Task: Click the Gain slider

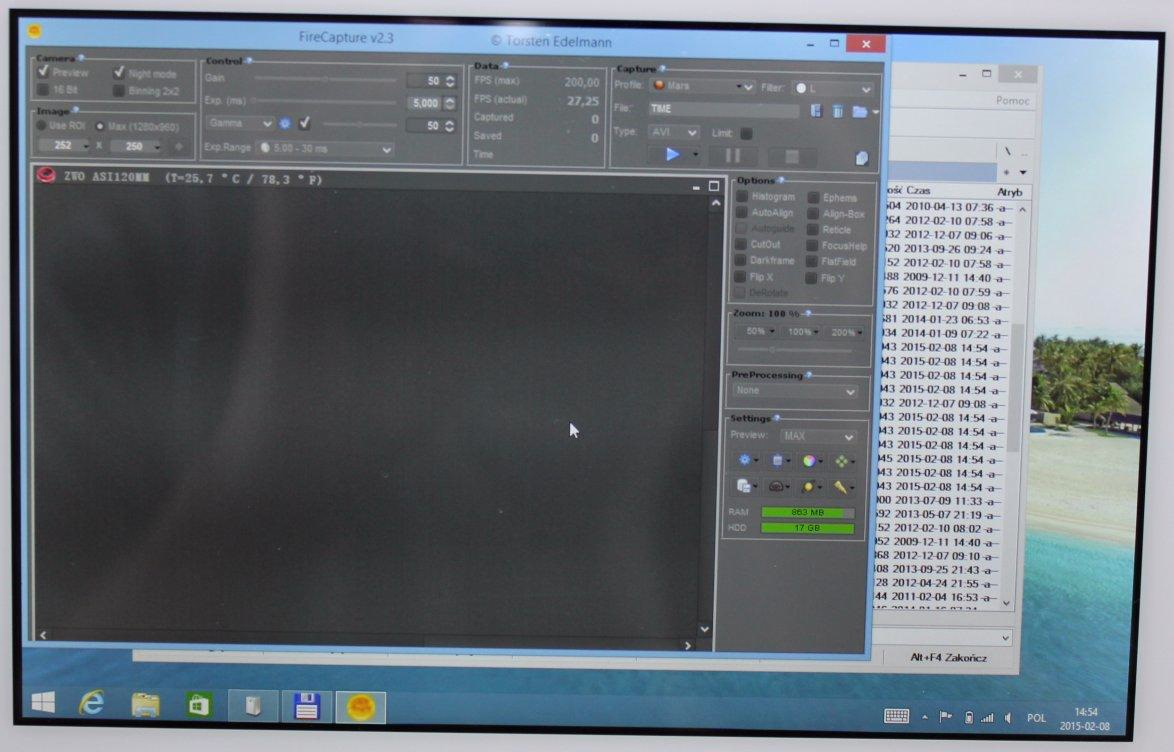Action: tap(325, 80)
